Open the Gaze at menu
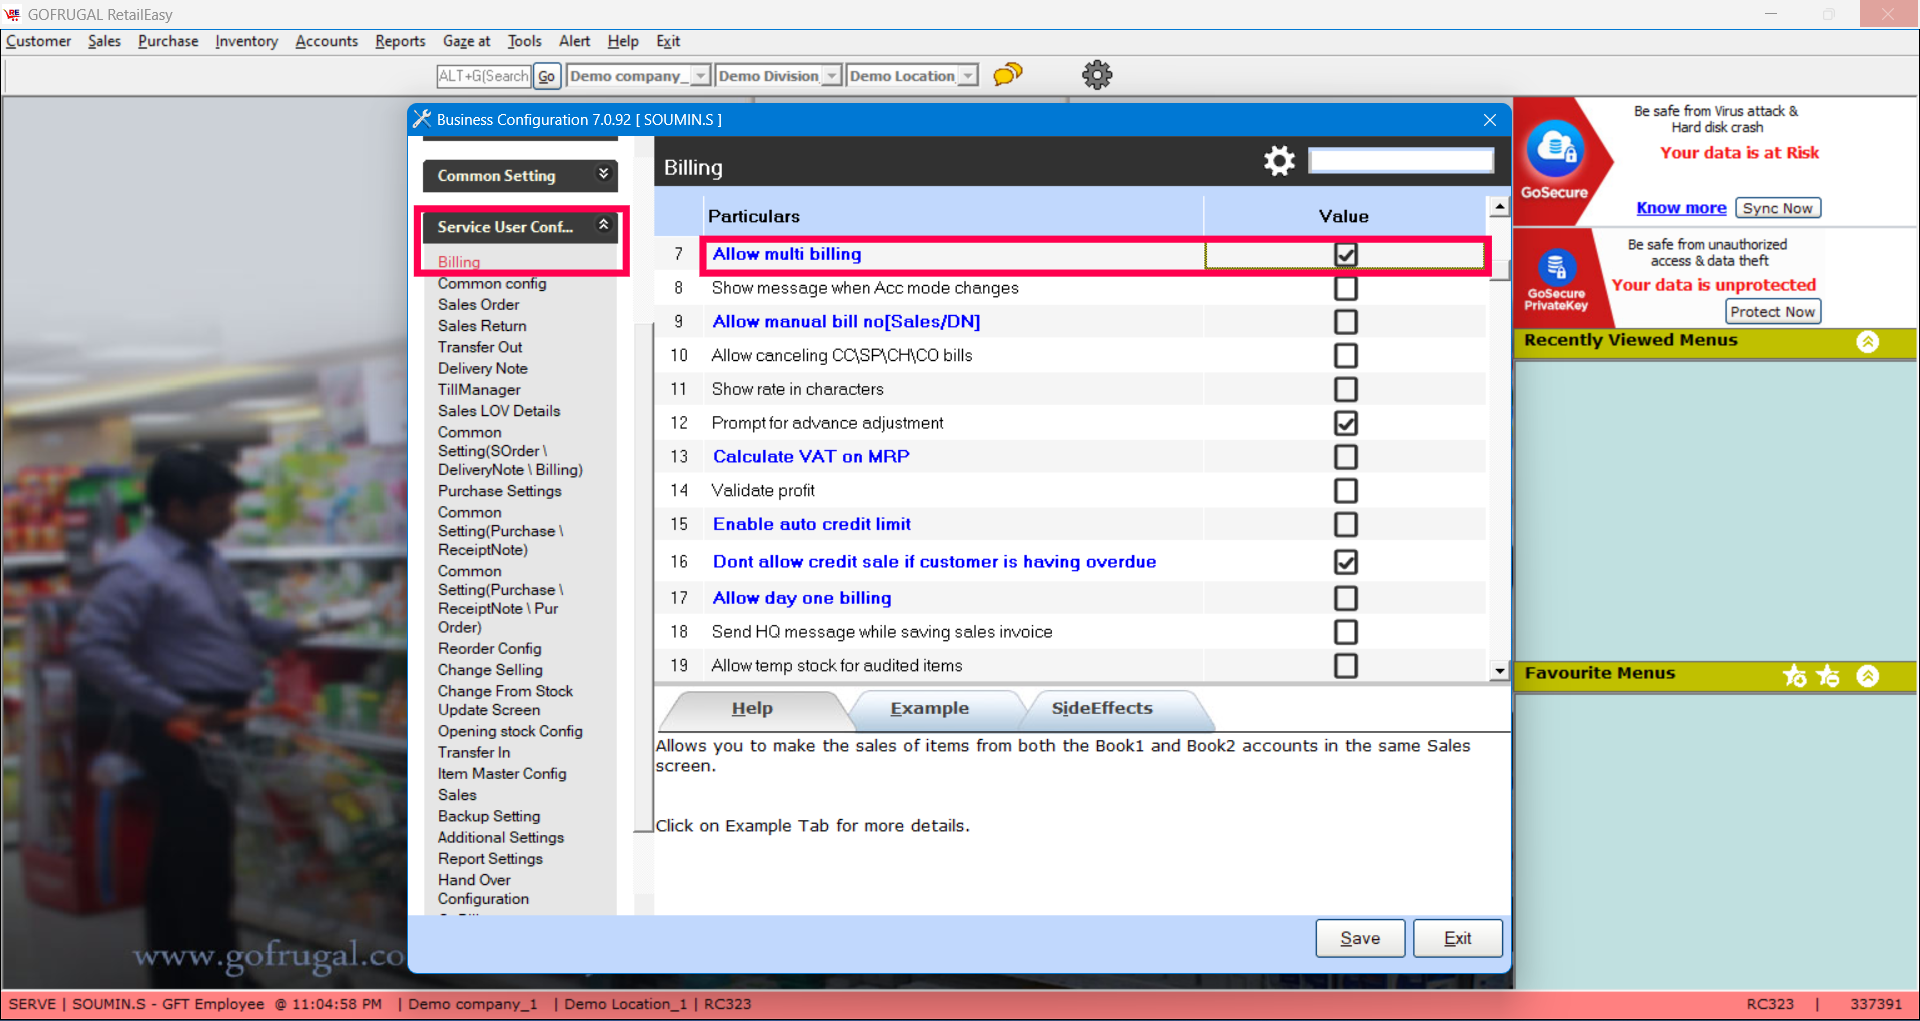Image resolution: width=1920 pixels, height=1021 pixels. [x=466, y=41]
